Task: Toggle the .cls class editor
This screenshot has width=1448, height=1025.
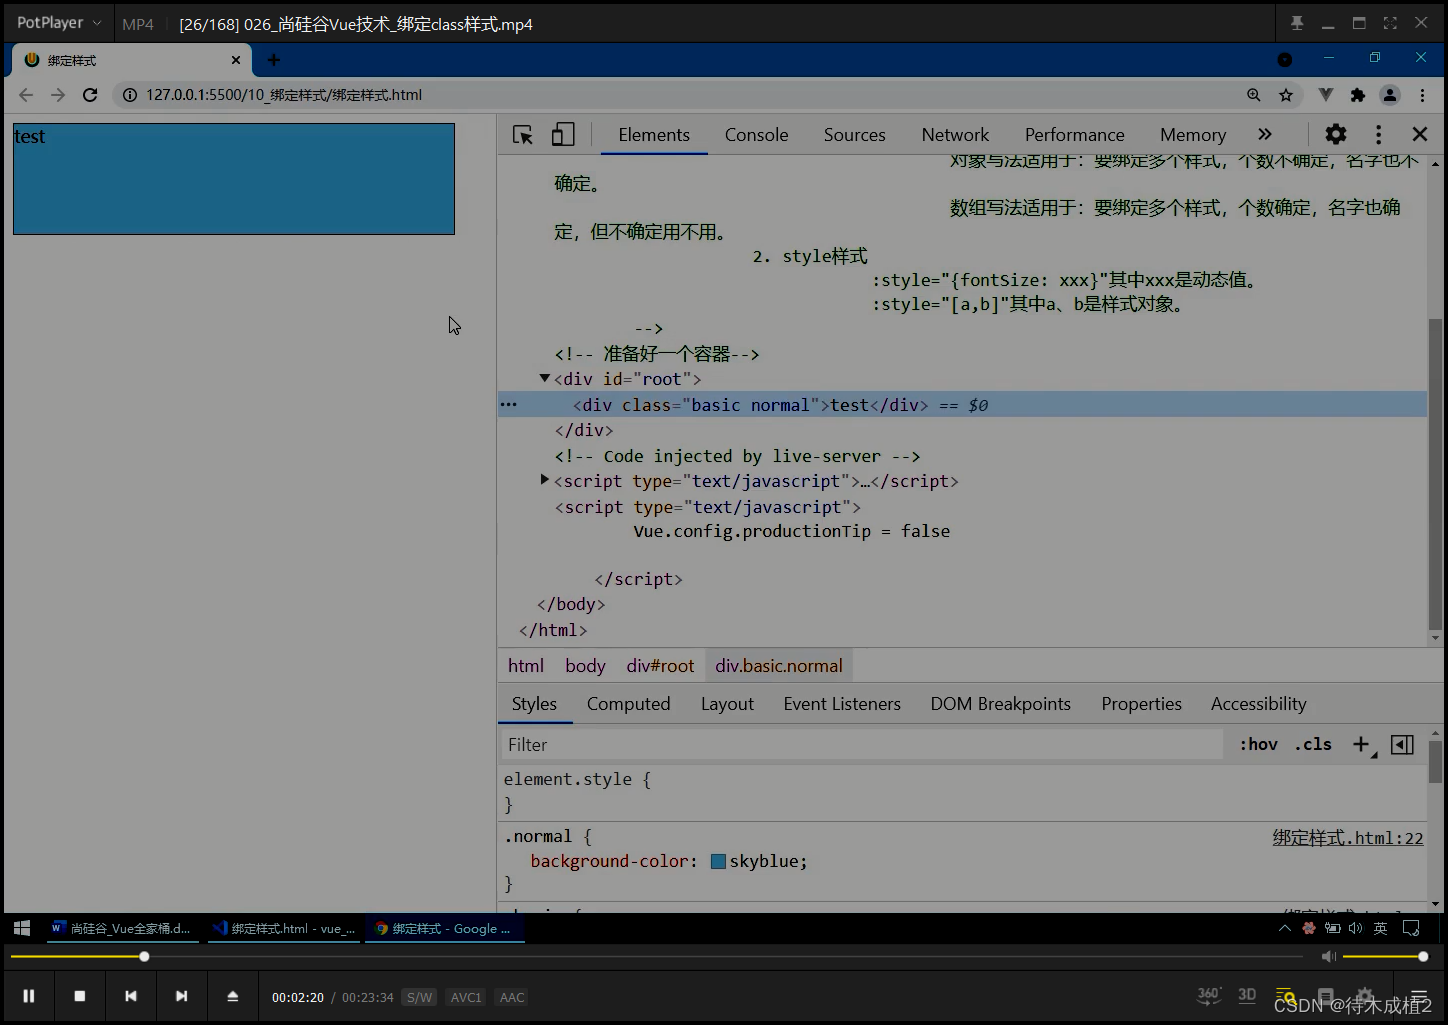Action: [1313, 744]
